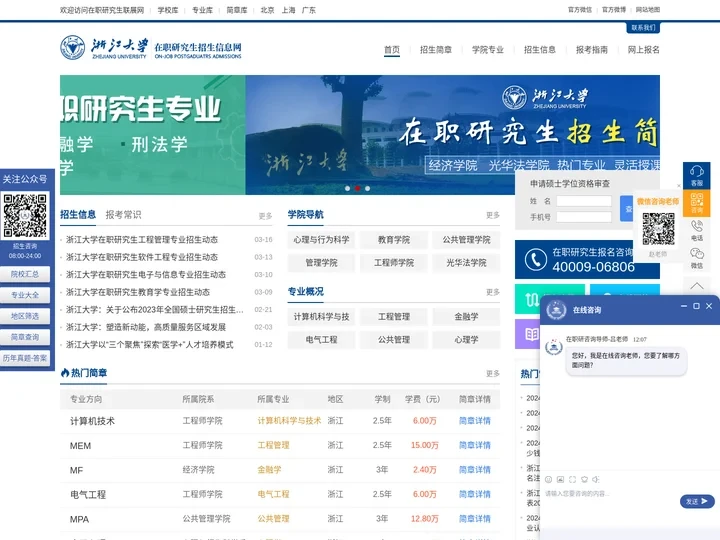Click the 电话 phone icon in sidebar

696,230
